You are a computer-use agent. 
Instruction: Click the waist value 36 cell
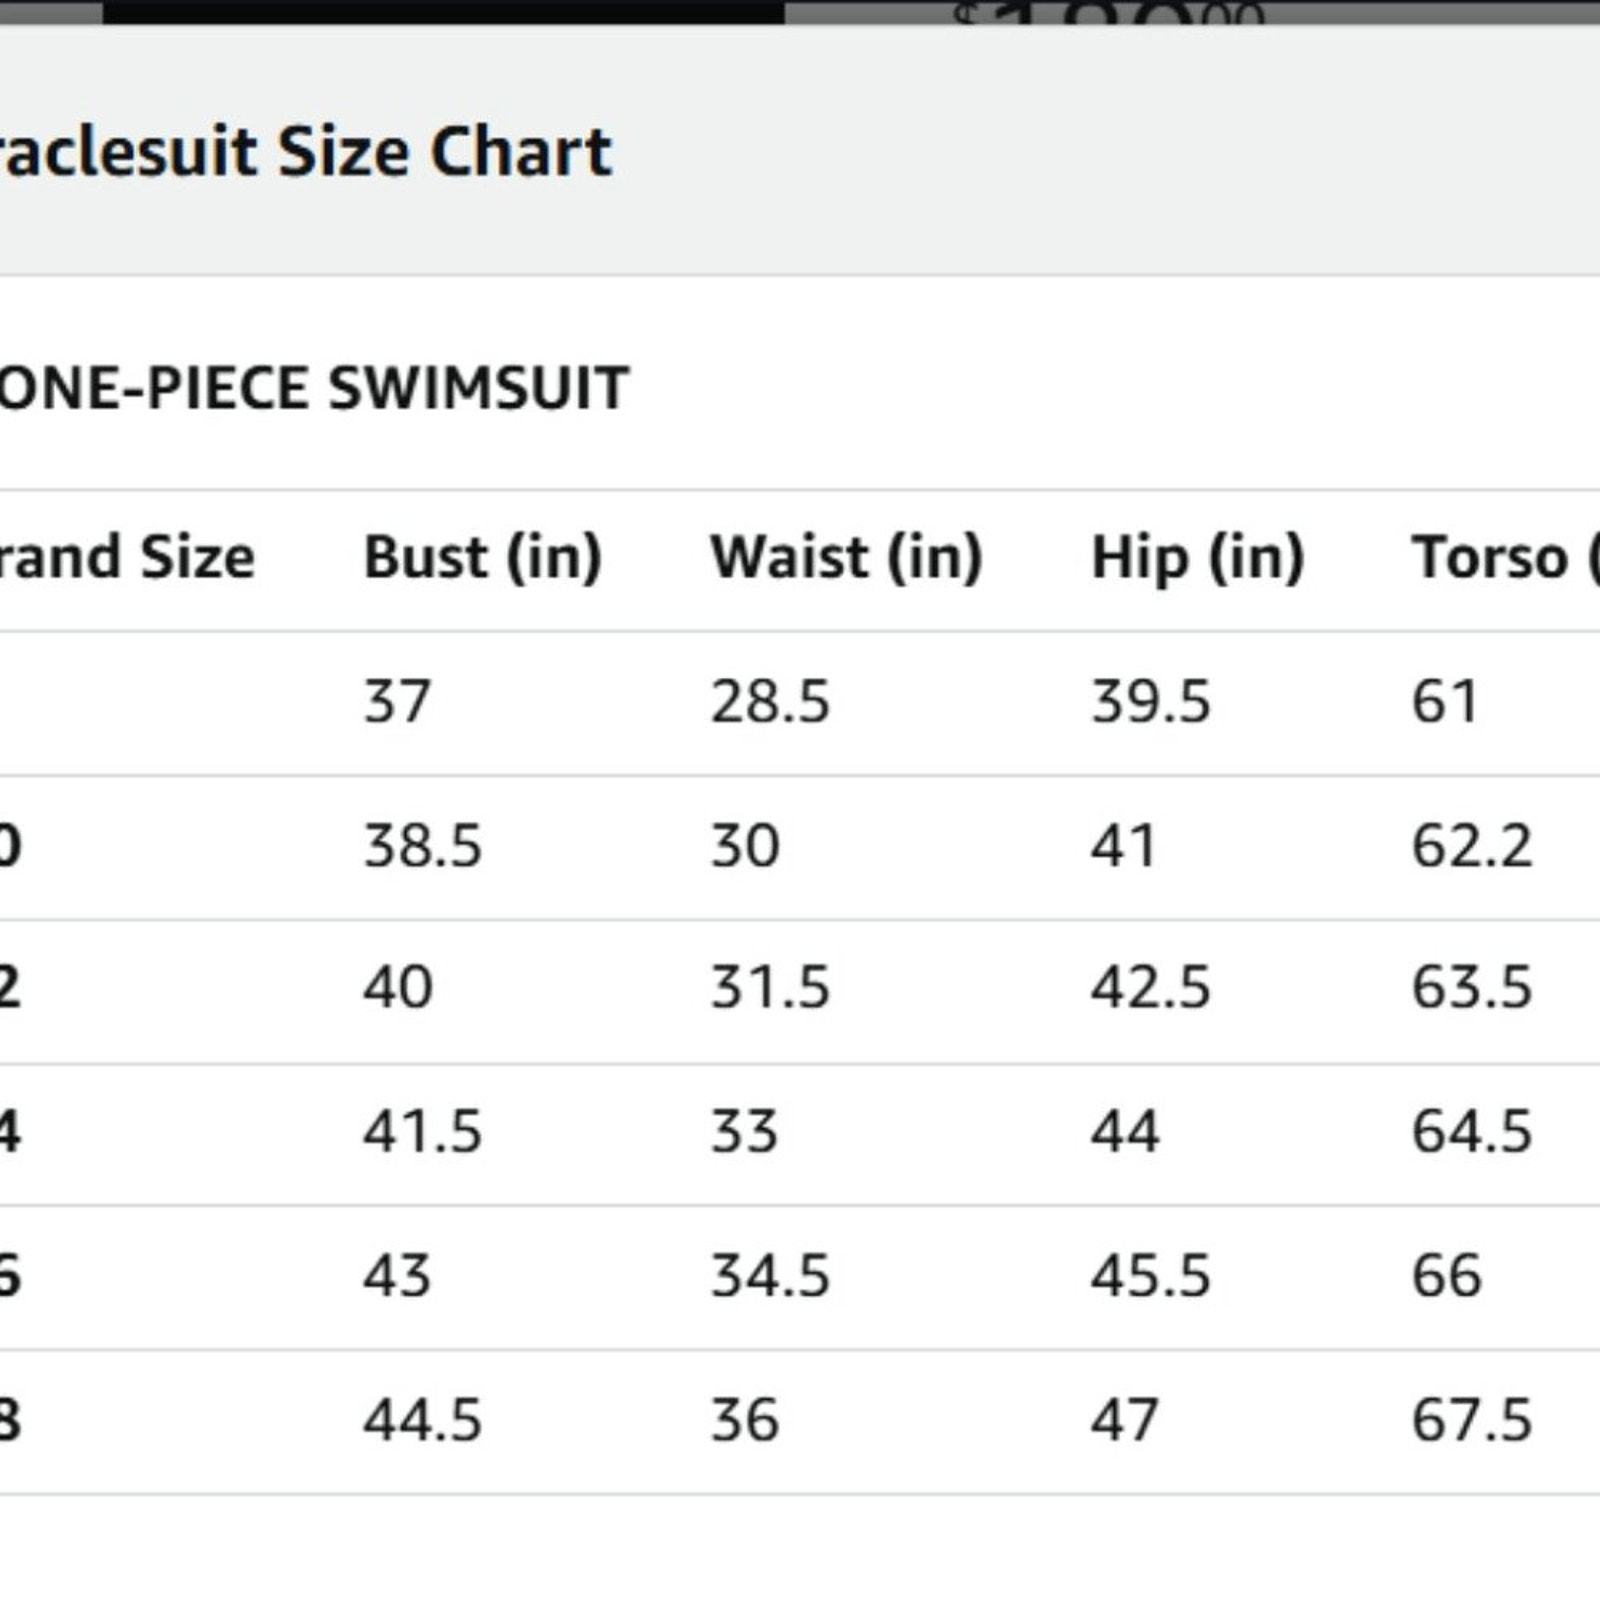coord(744,1420)
